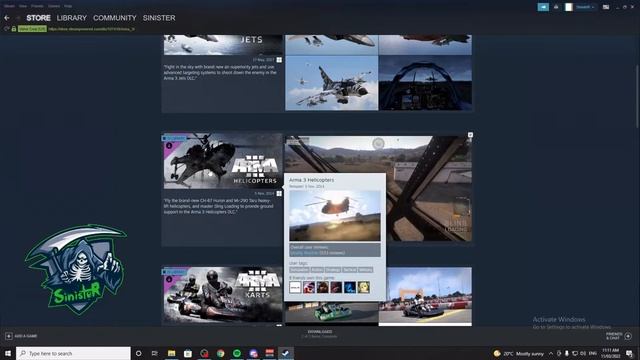
Task: Click the third user tag in popup
Action: (x=333, y=270)
